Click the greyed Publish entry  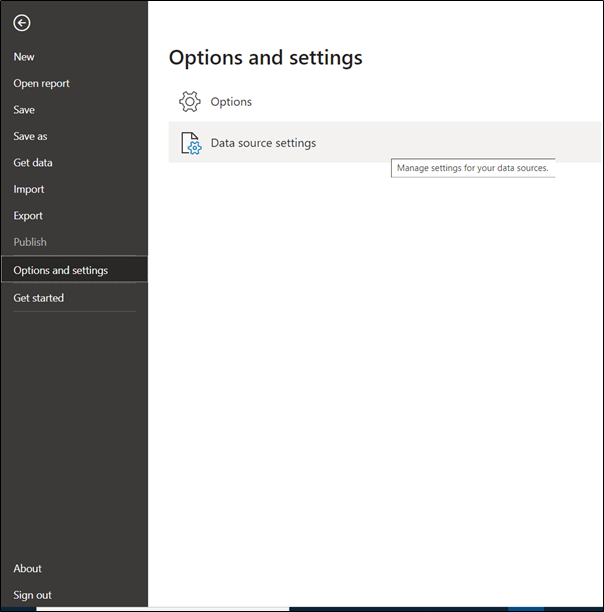[30, 242]
